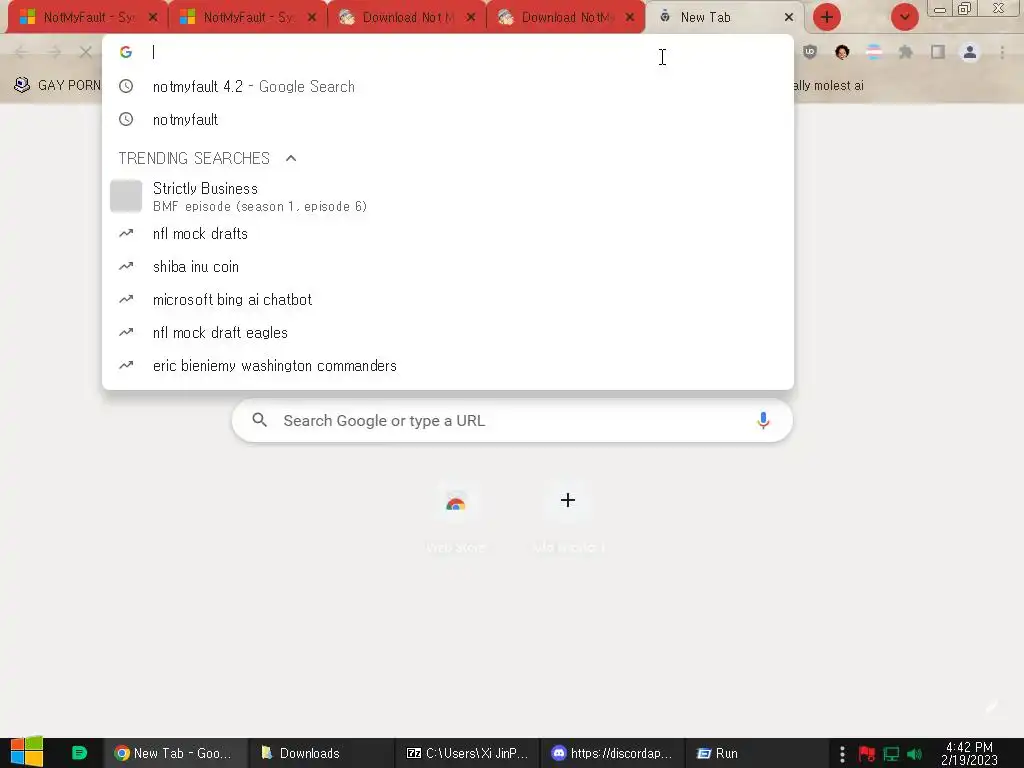The width and height of the screenshot is (1024, 768).
Task: Close the first NotMyFault tab
Action: click(153, 18)
